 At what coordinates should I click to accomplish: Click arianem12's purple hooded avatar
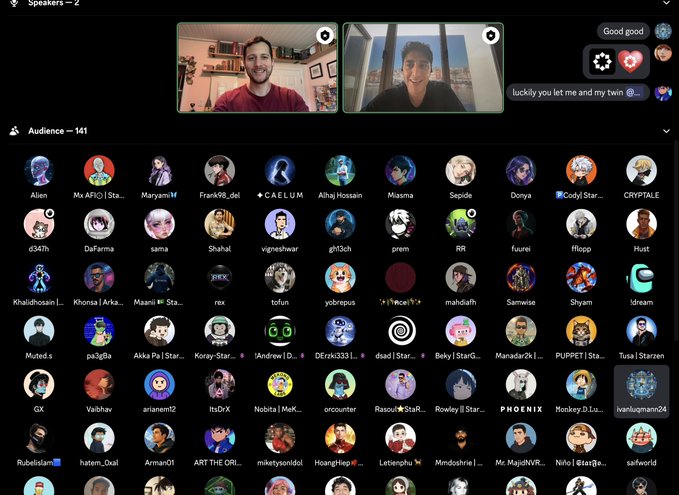coord(159,385)
